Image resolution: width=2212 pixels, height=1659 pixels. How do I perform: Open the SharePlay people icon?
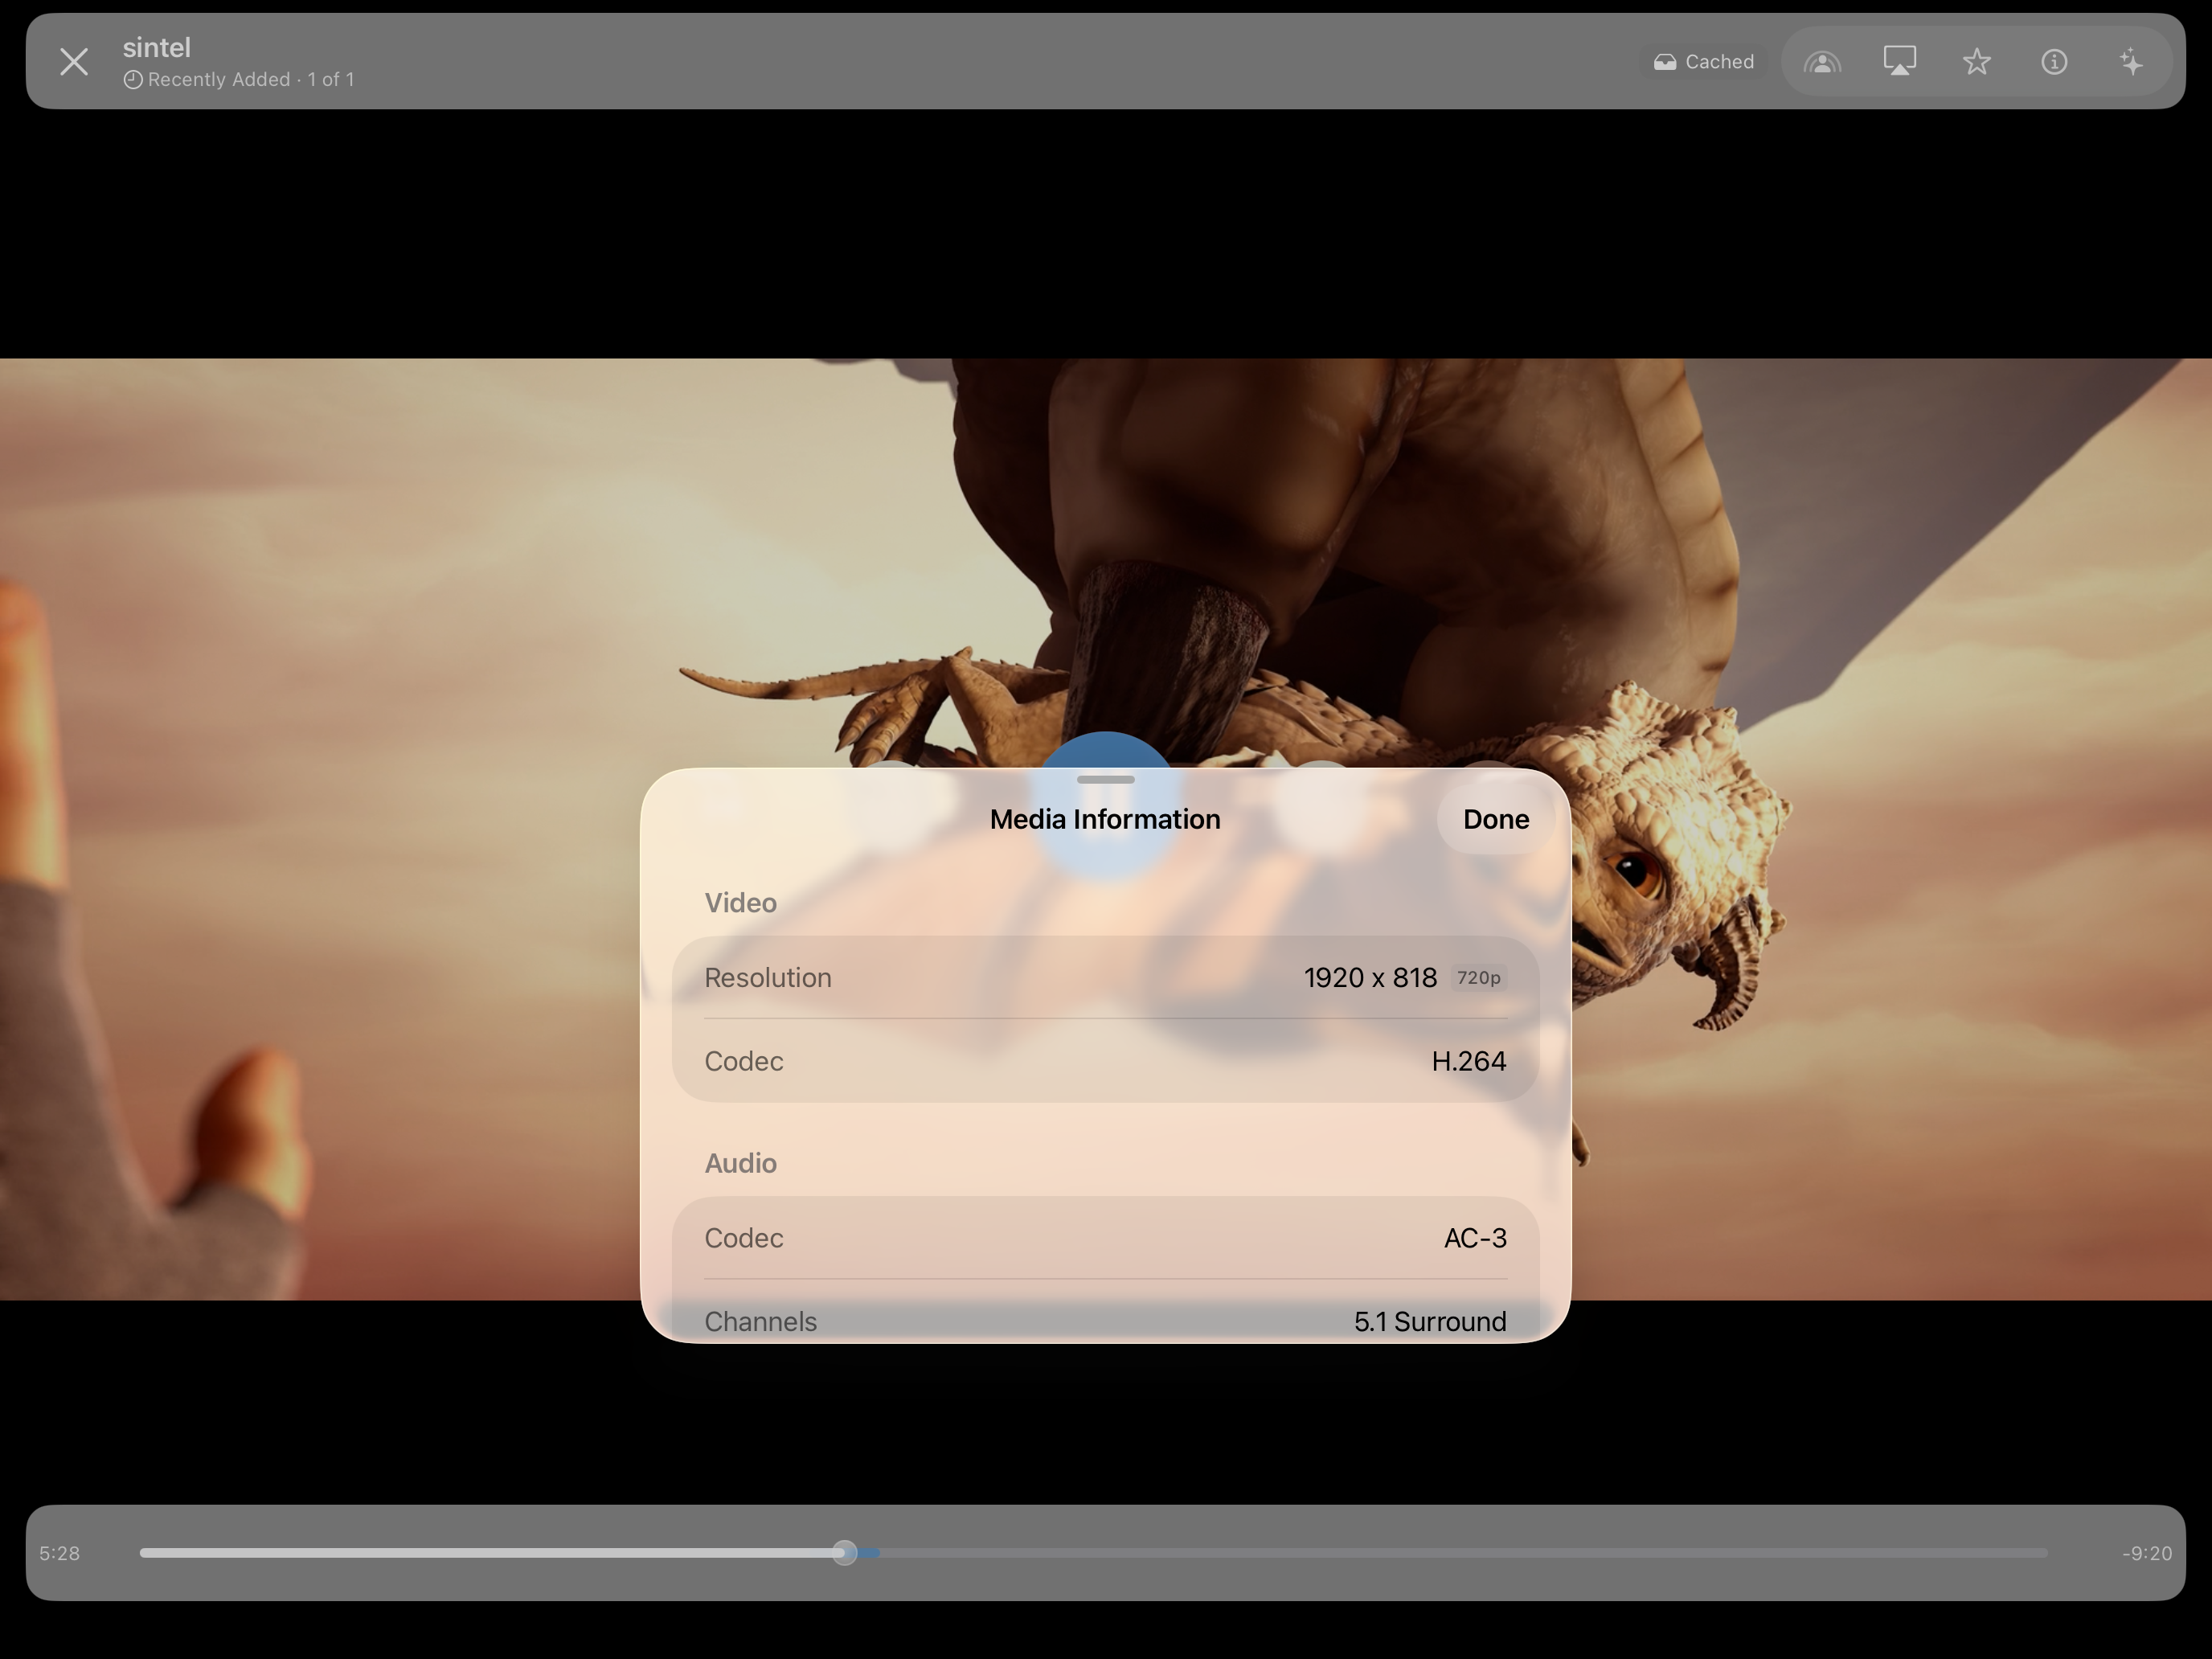[x=1822, y=62]
